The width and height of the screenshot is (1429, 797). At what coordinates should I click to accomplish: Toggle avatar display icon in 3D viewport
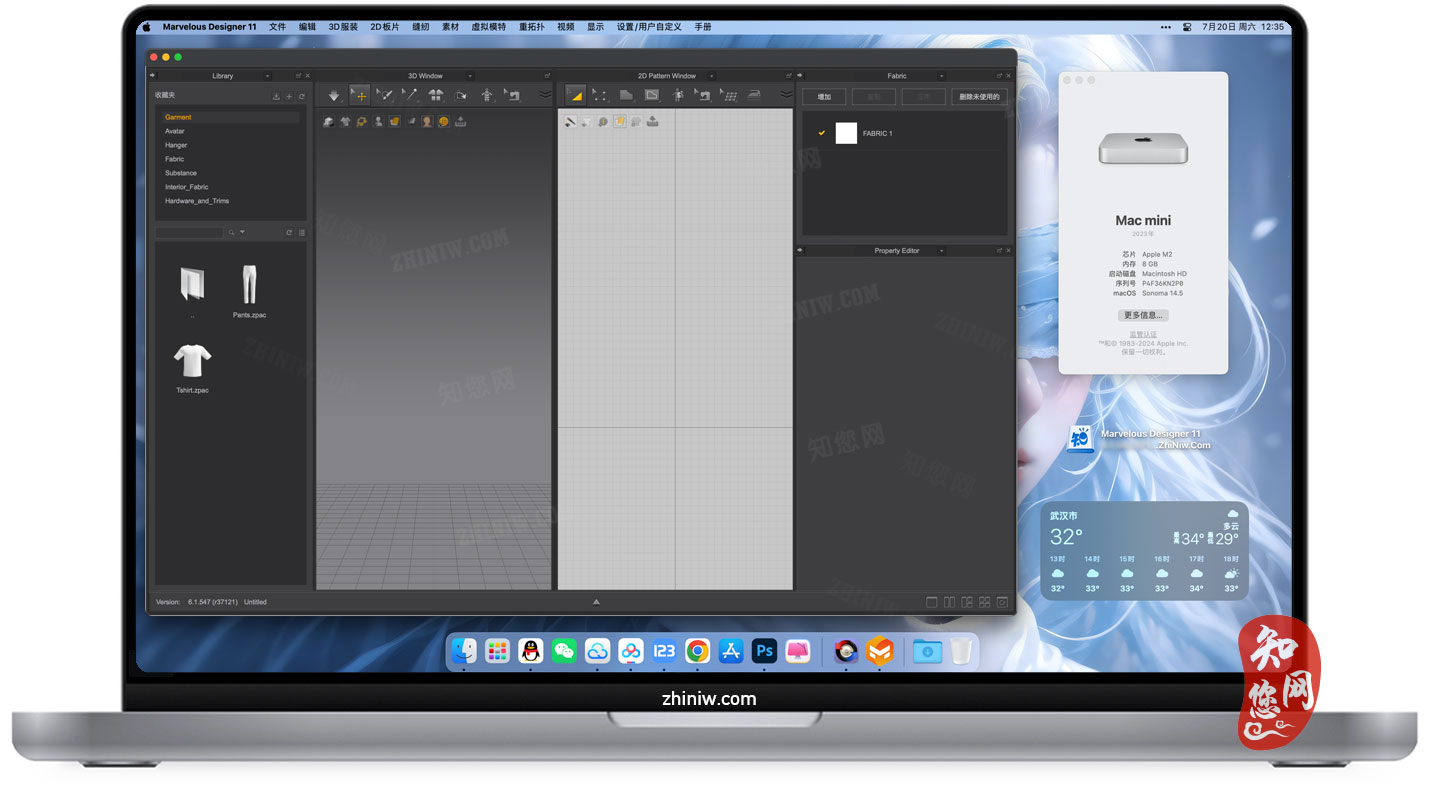click(378, 122)
